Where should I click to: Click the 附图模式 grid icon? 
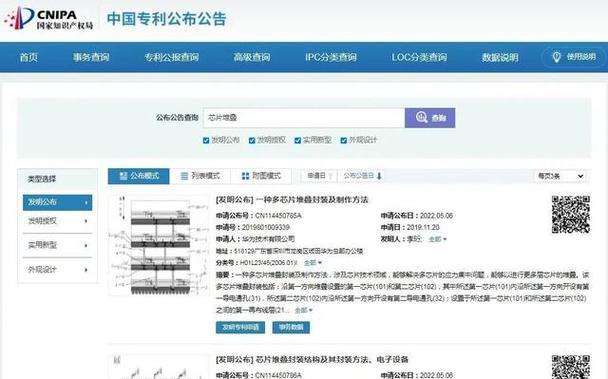click(x=245, y=176)
